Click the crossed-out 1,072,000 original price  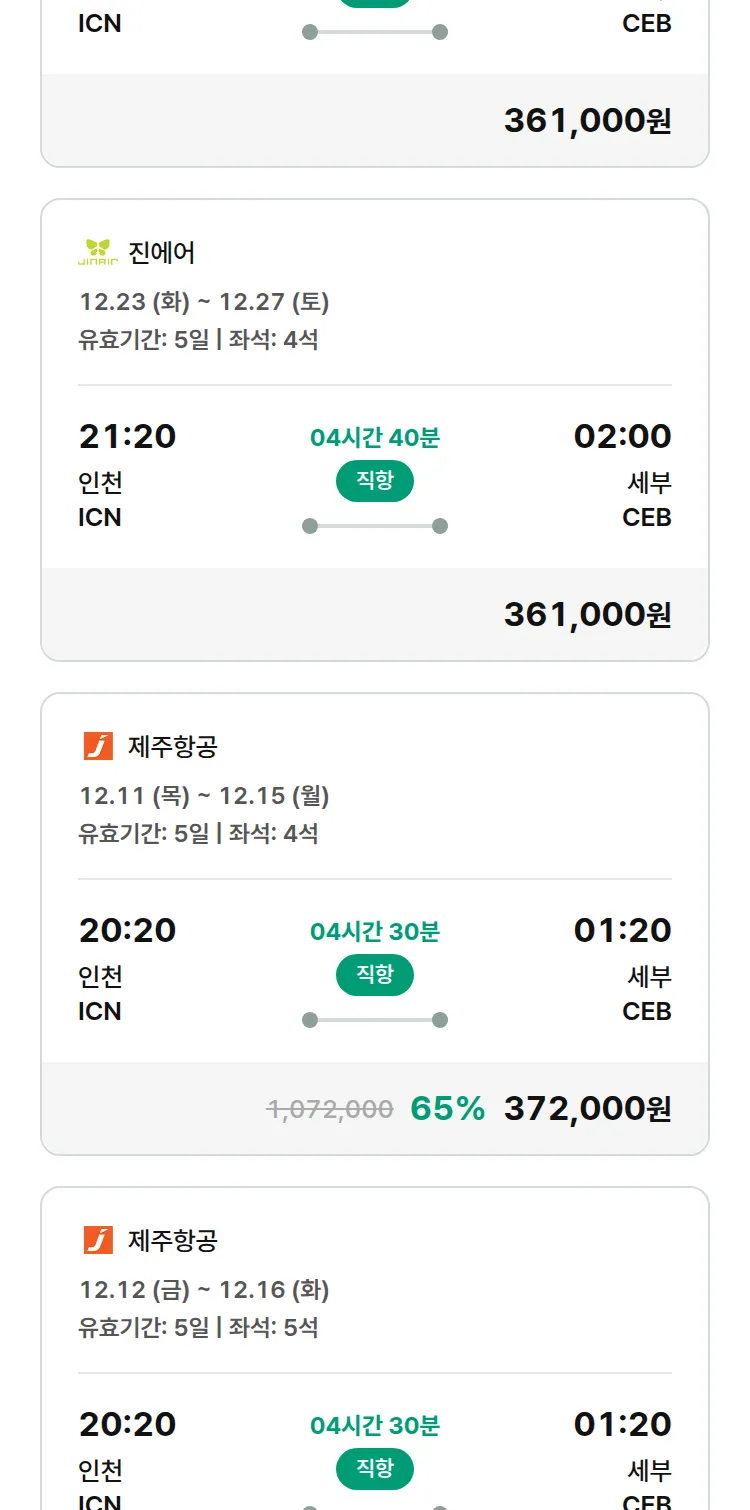tap(330, 1109)
